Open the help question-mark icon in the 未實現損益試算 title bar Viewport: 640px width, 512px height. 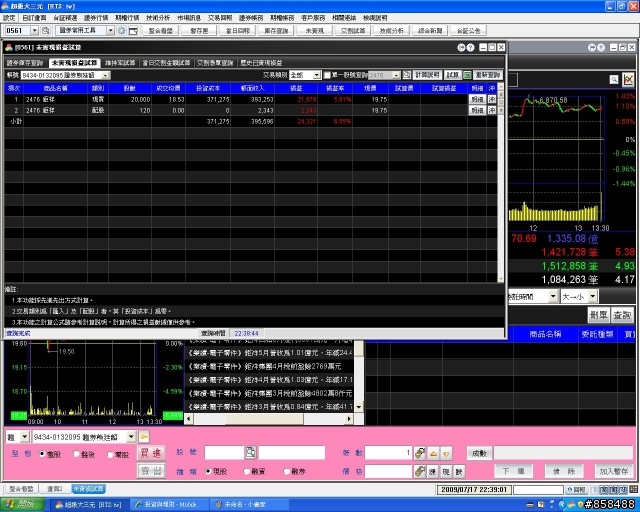[470, 48]
